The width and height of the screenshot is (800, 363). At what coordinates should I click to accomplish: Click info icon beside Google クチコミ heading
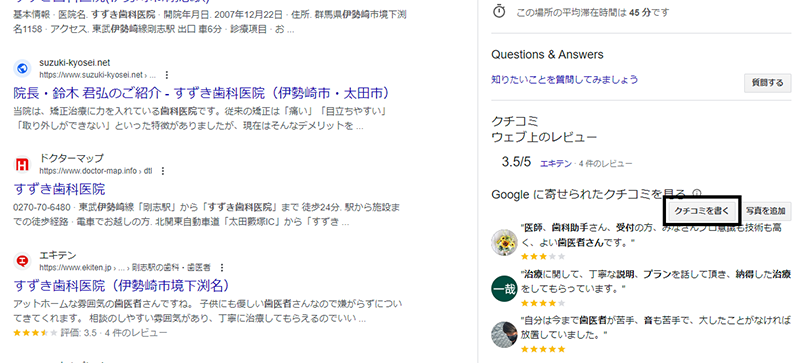[697, 193]
